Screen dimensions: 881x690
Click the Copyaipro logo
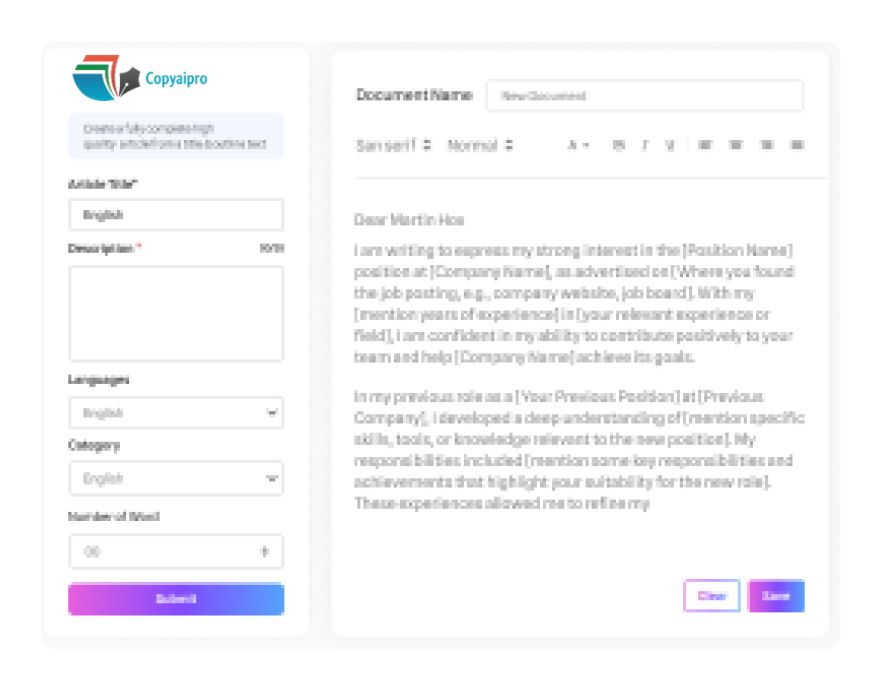point(140,78)
